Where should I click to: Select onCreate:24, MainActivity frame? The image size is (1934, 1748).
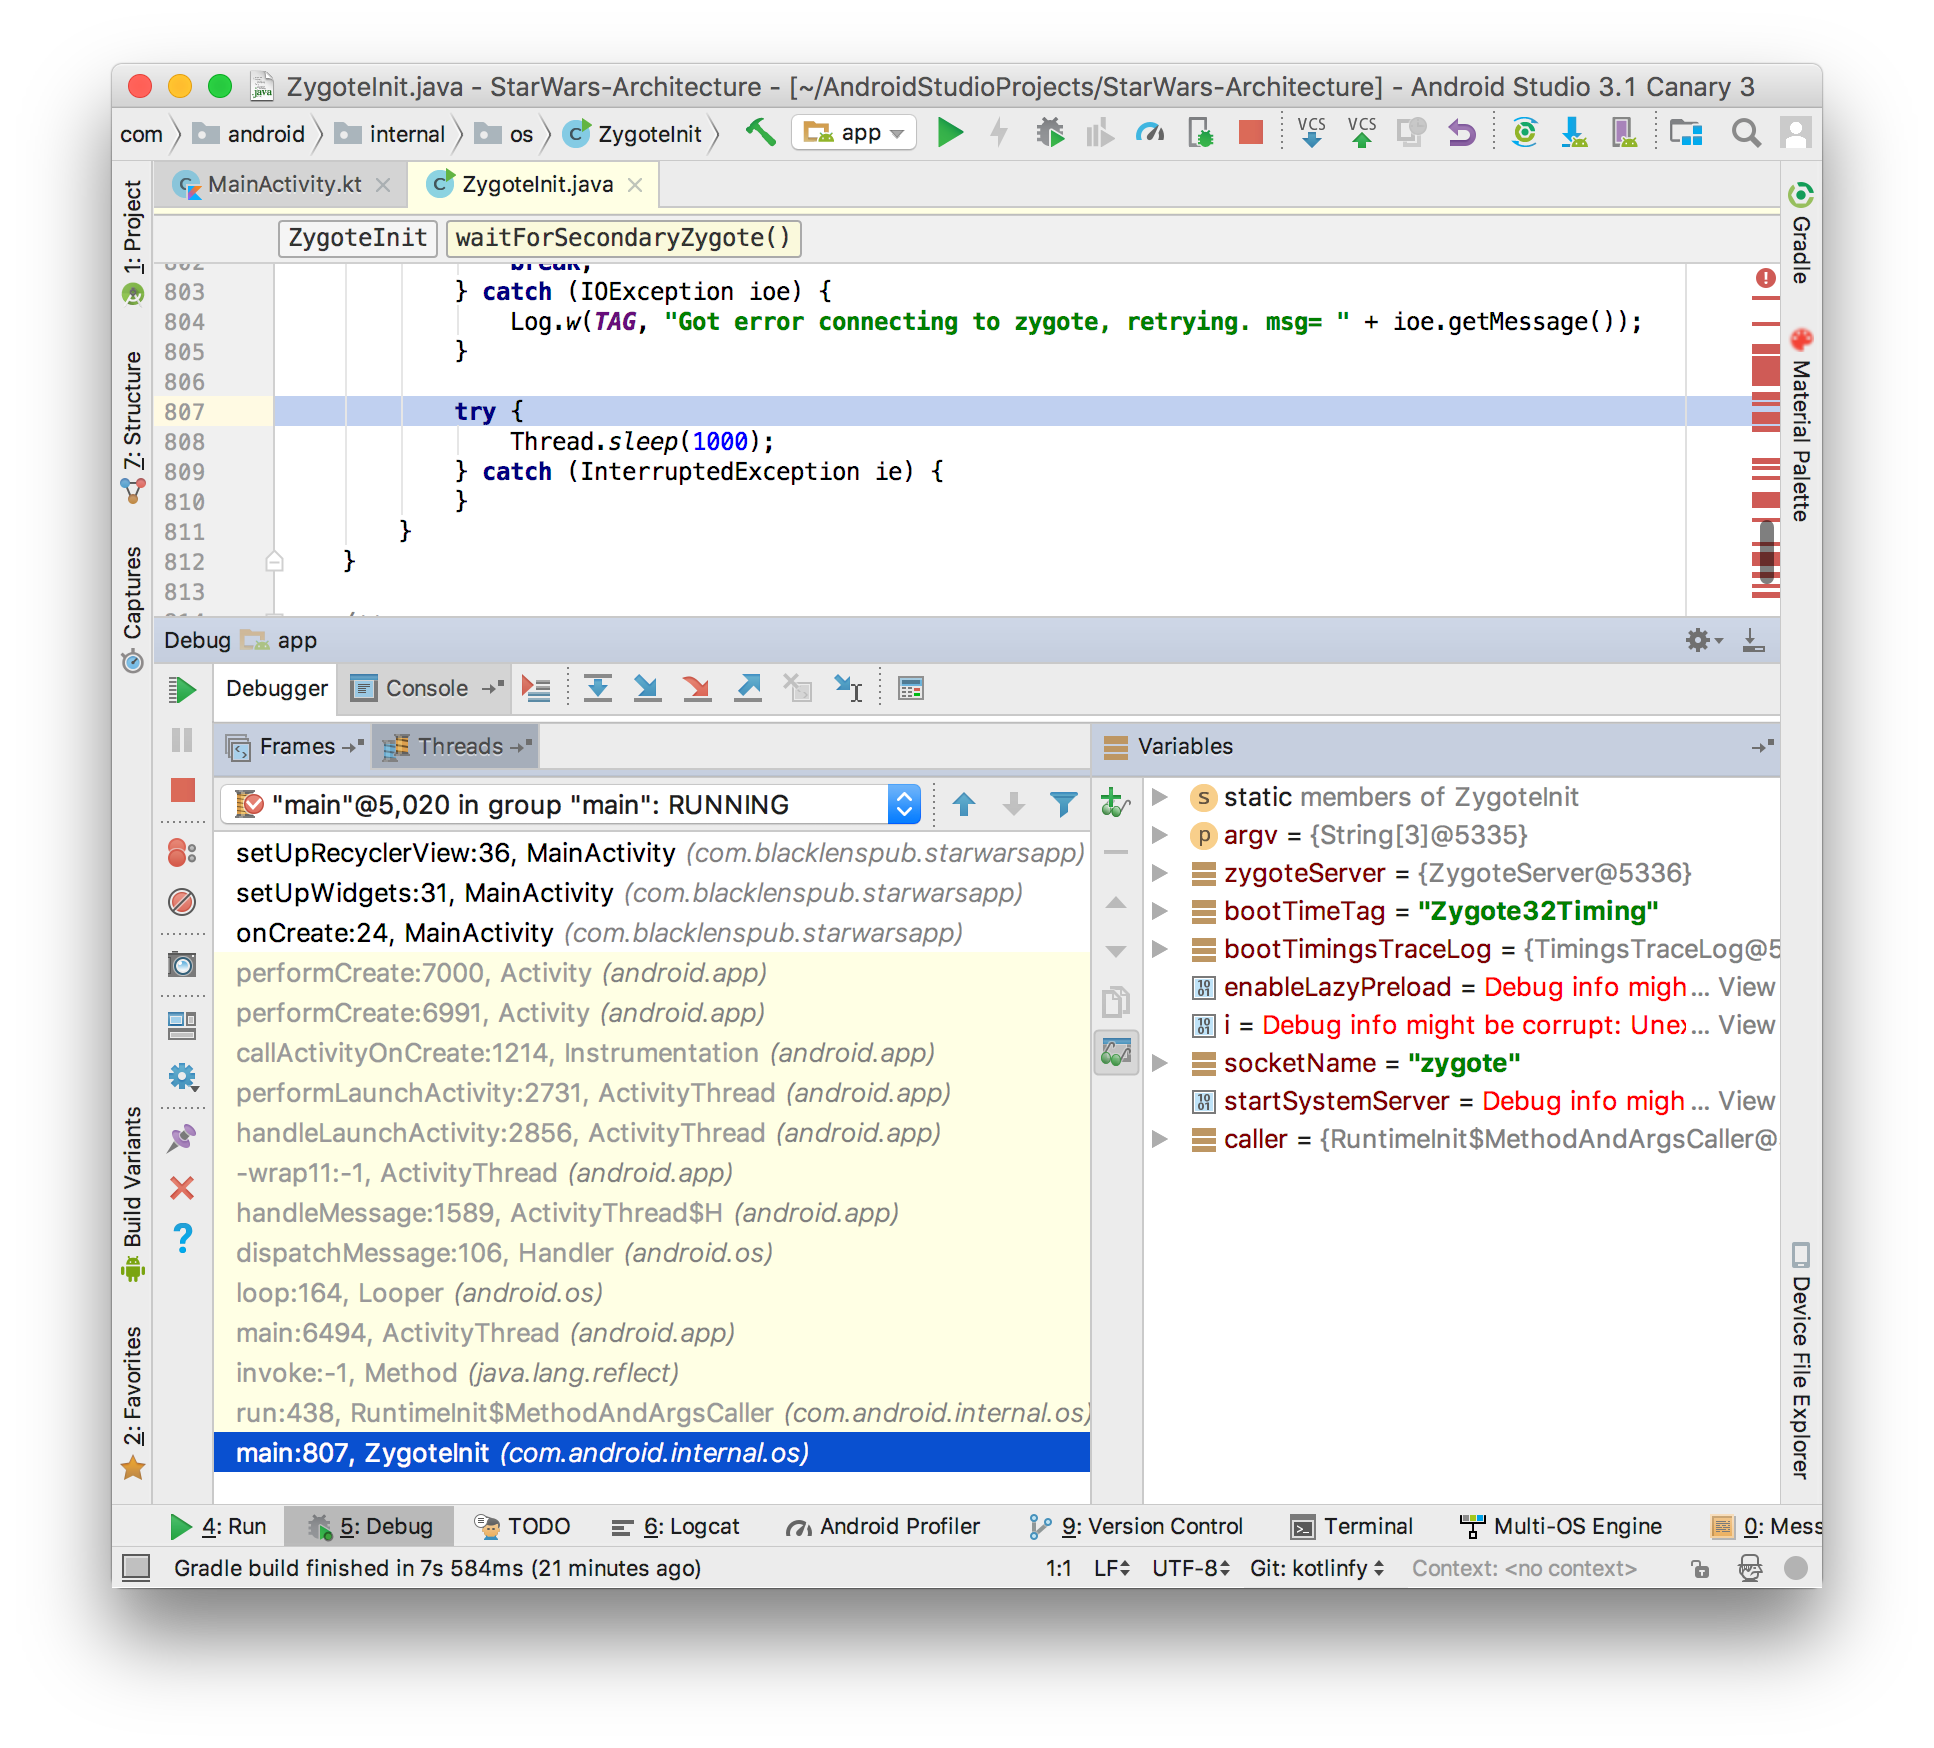tap(652, 933)
